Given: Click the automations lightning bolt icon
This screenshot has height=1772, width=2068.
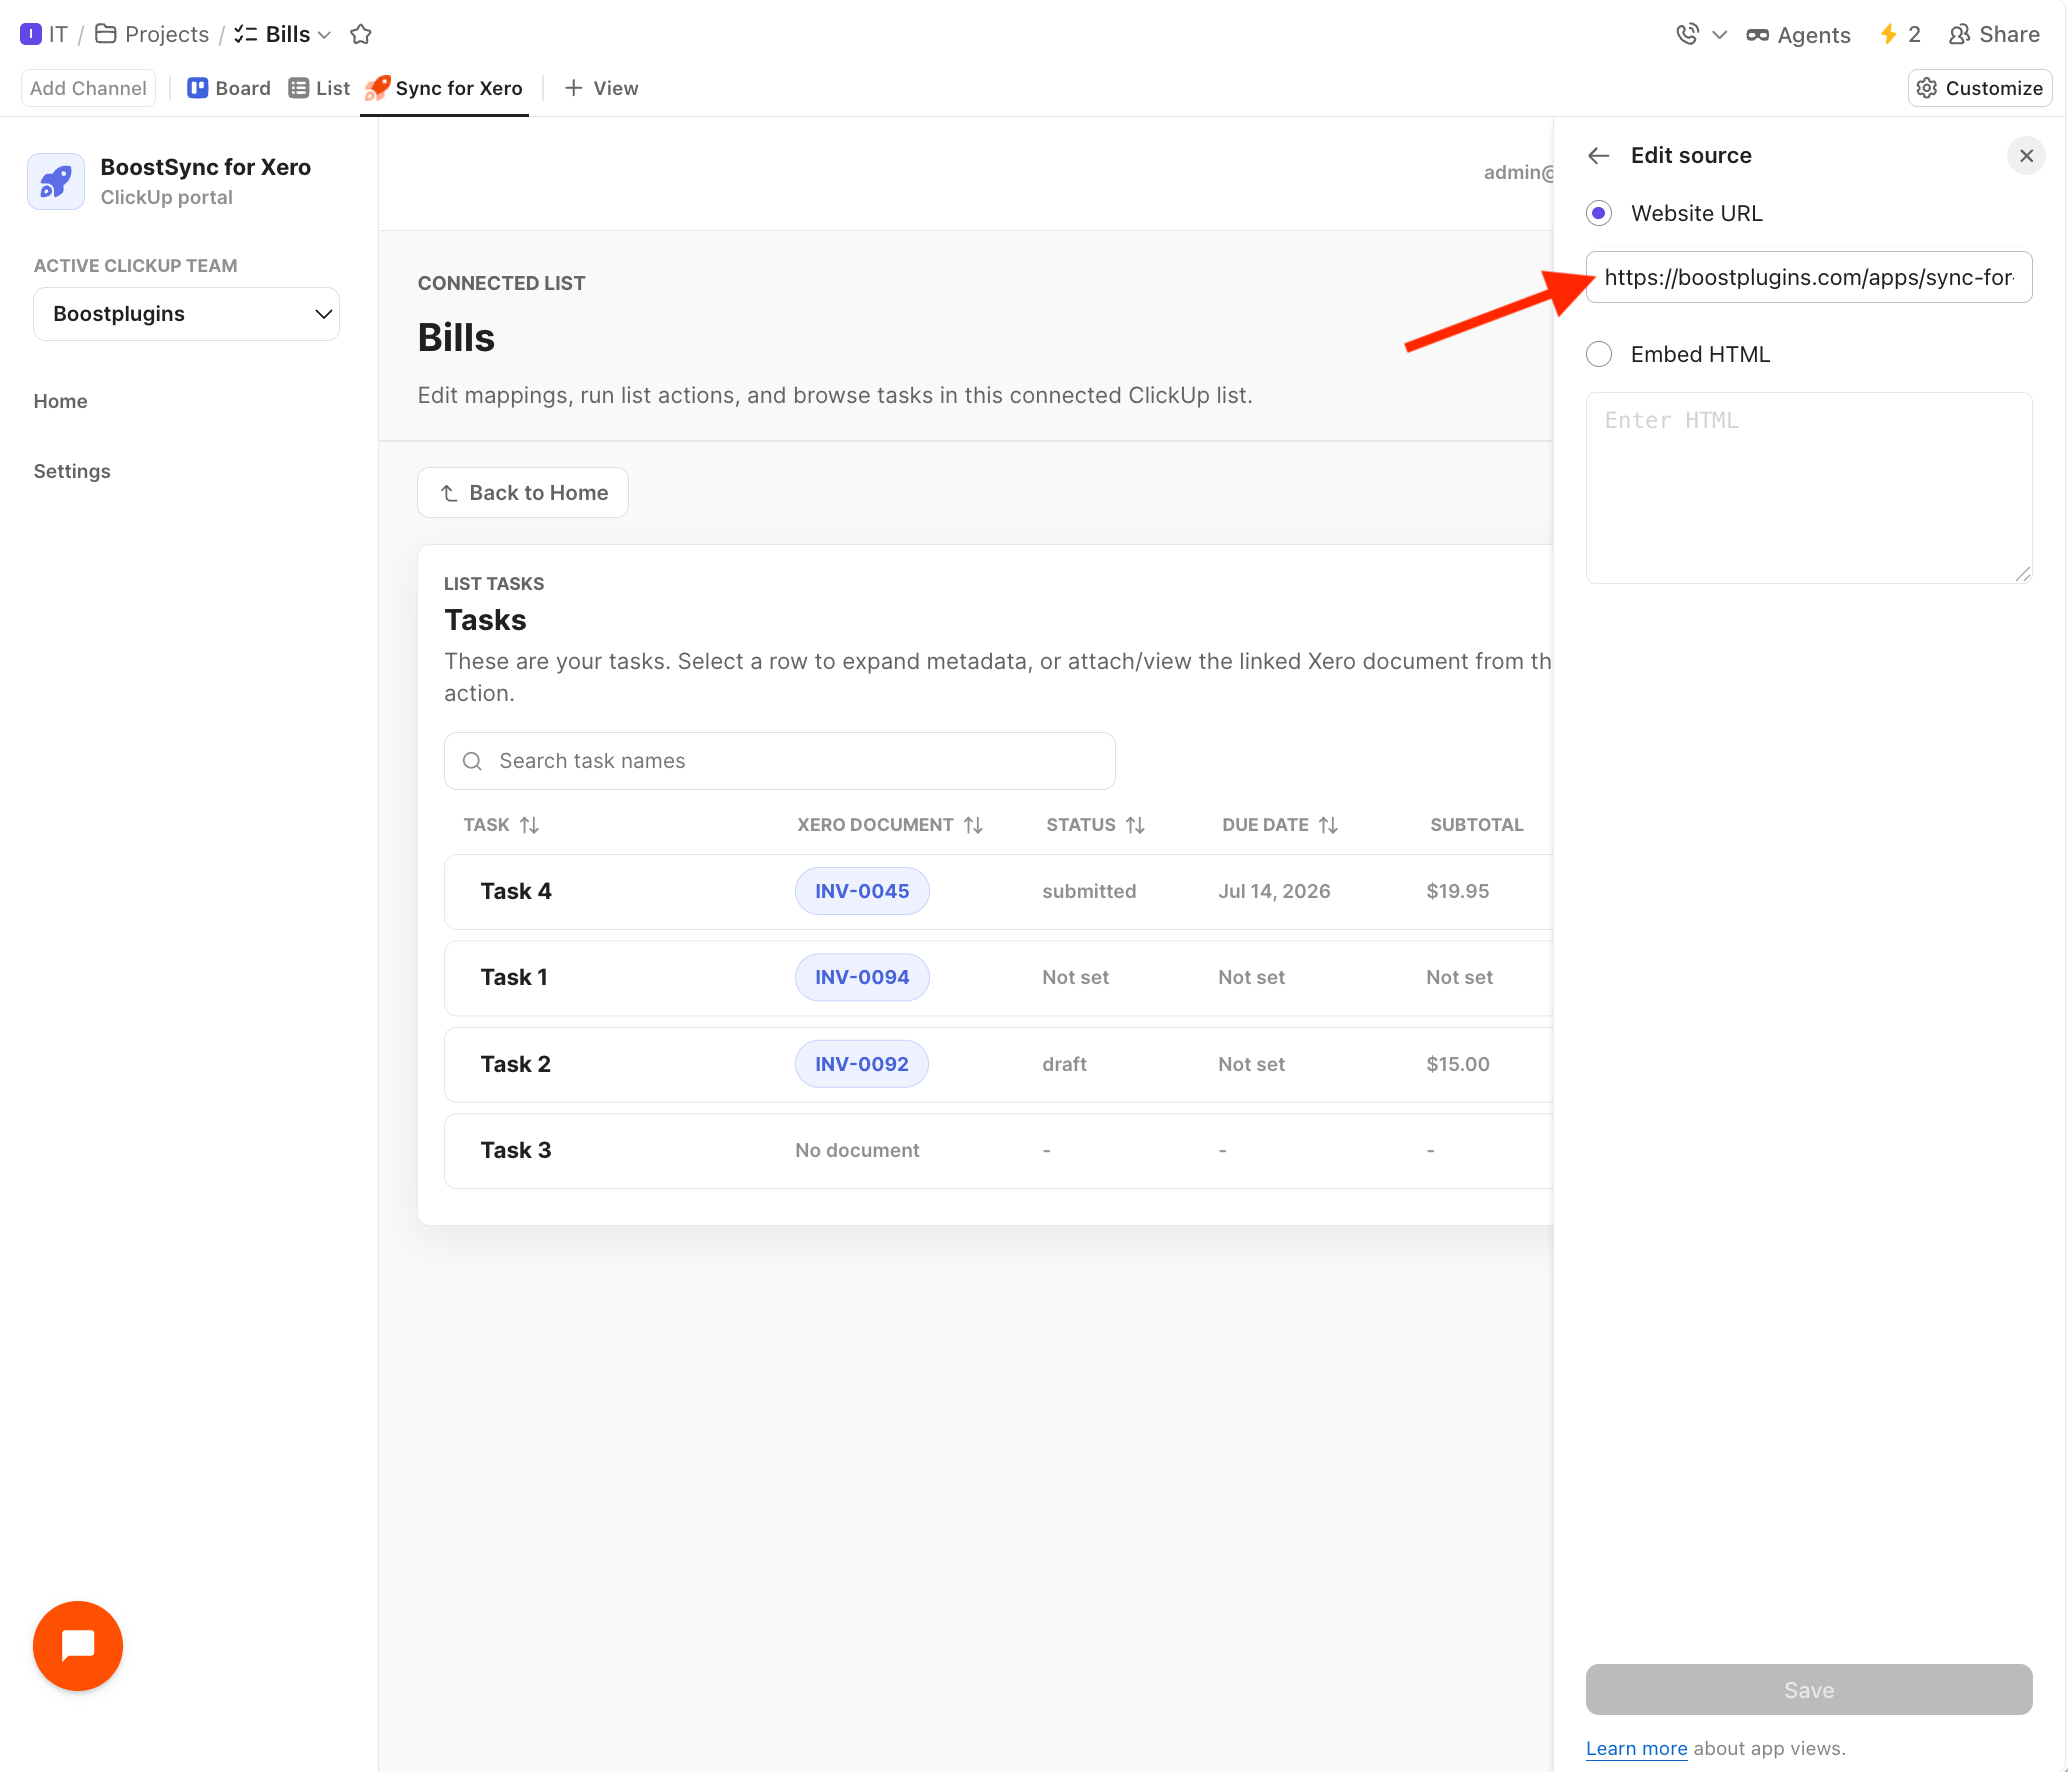Looking at the screenshot, I should point(1888,34).
